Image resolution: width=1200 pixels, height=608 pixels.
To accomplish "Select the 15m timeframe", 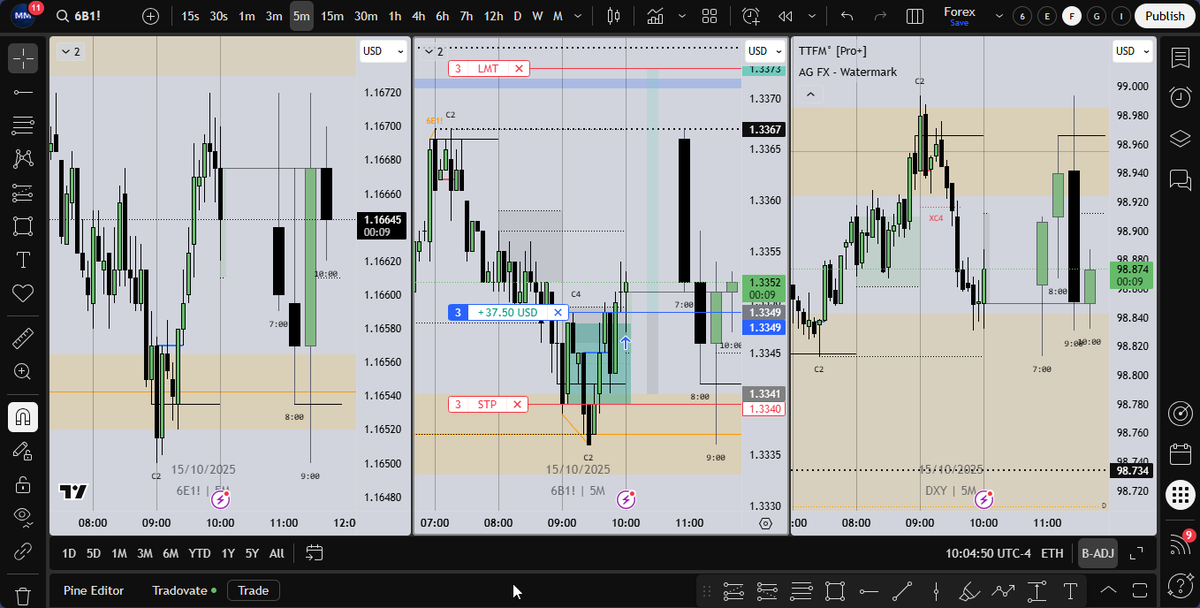I will pos(332,16).
